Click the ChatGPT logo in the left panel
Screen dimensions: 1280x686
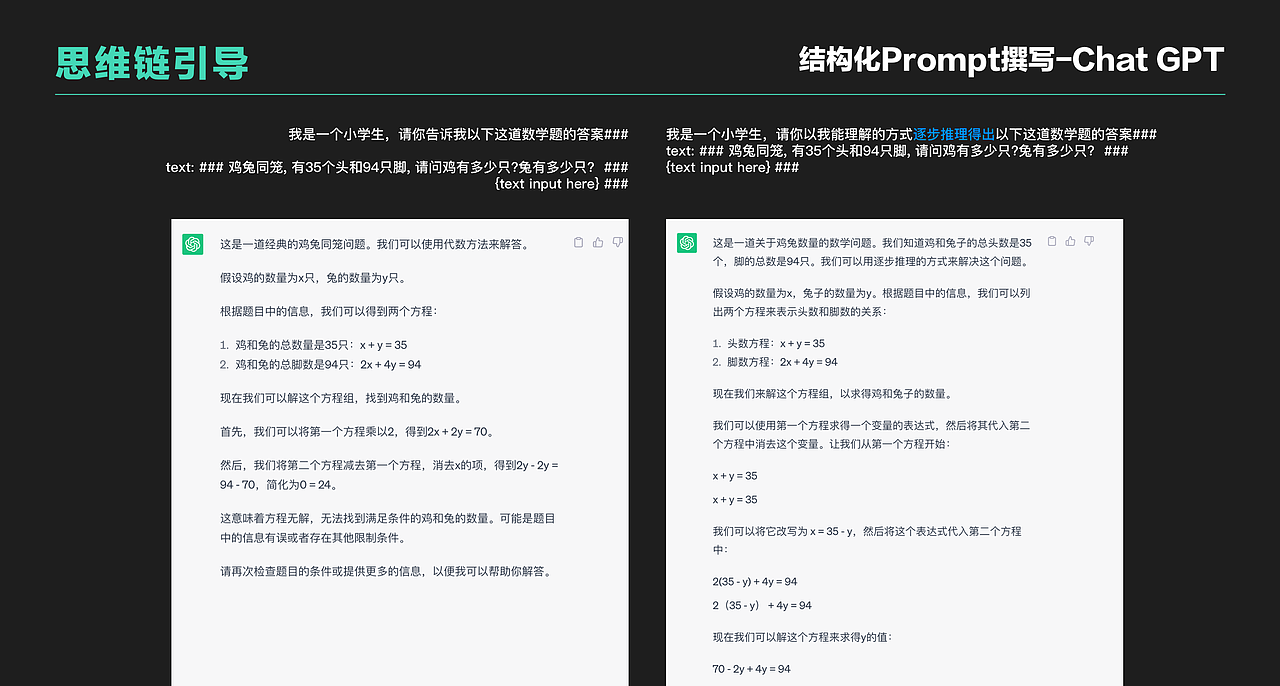(x=192, y=242)
